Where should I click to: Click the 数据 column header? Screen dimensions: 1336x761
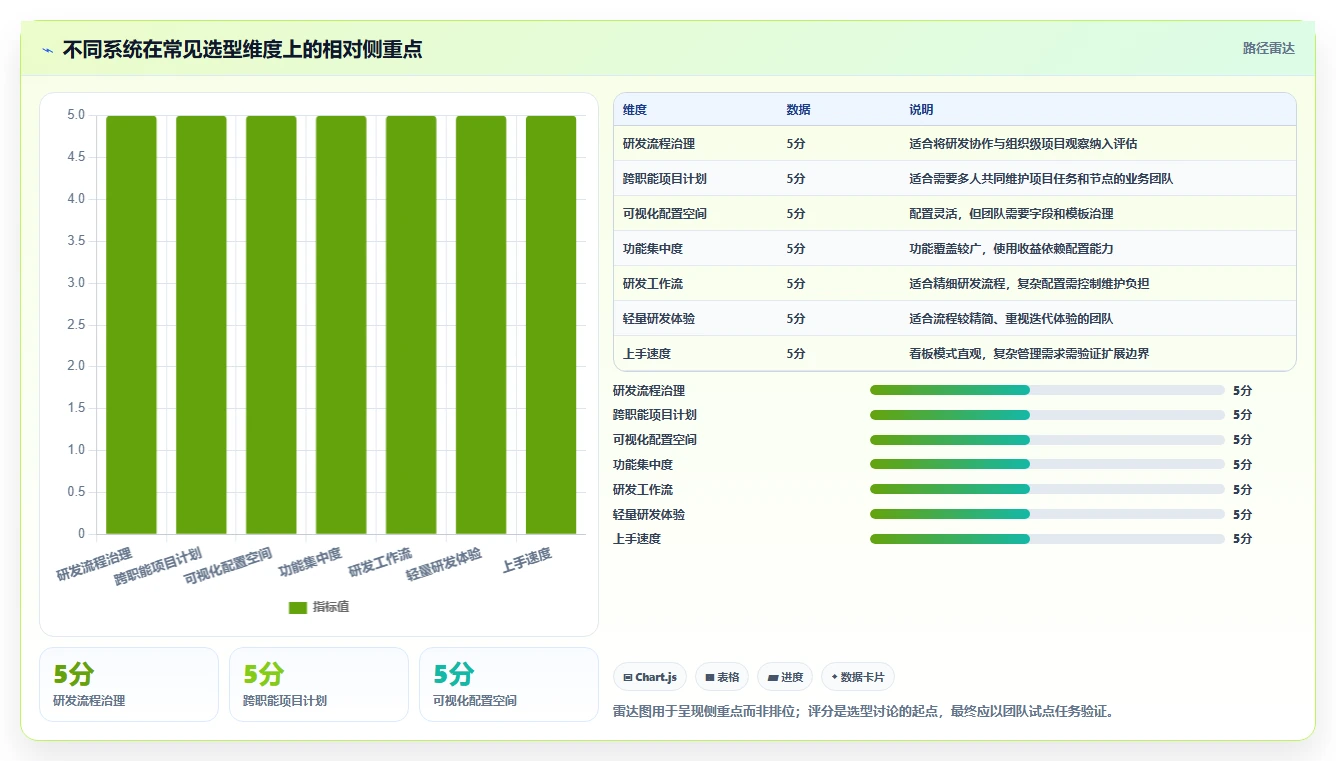(799, 110)
